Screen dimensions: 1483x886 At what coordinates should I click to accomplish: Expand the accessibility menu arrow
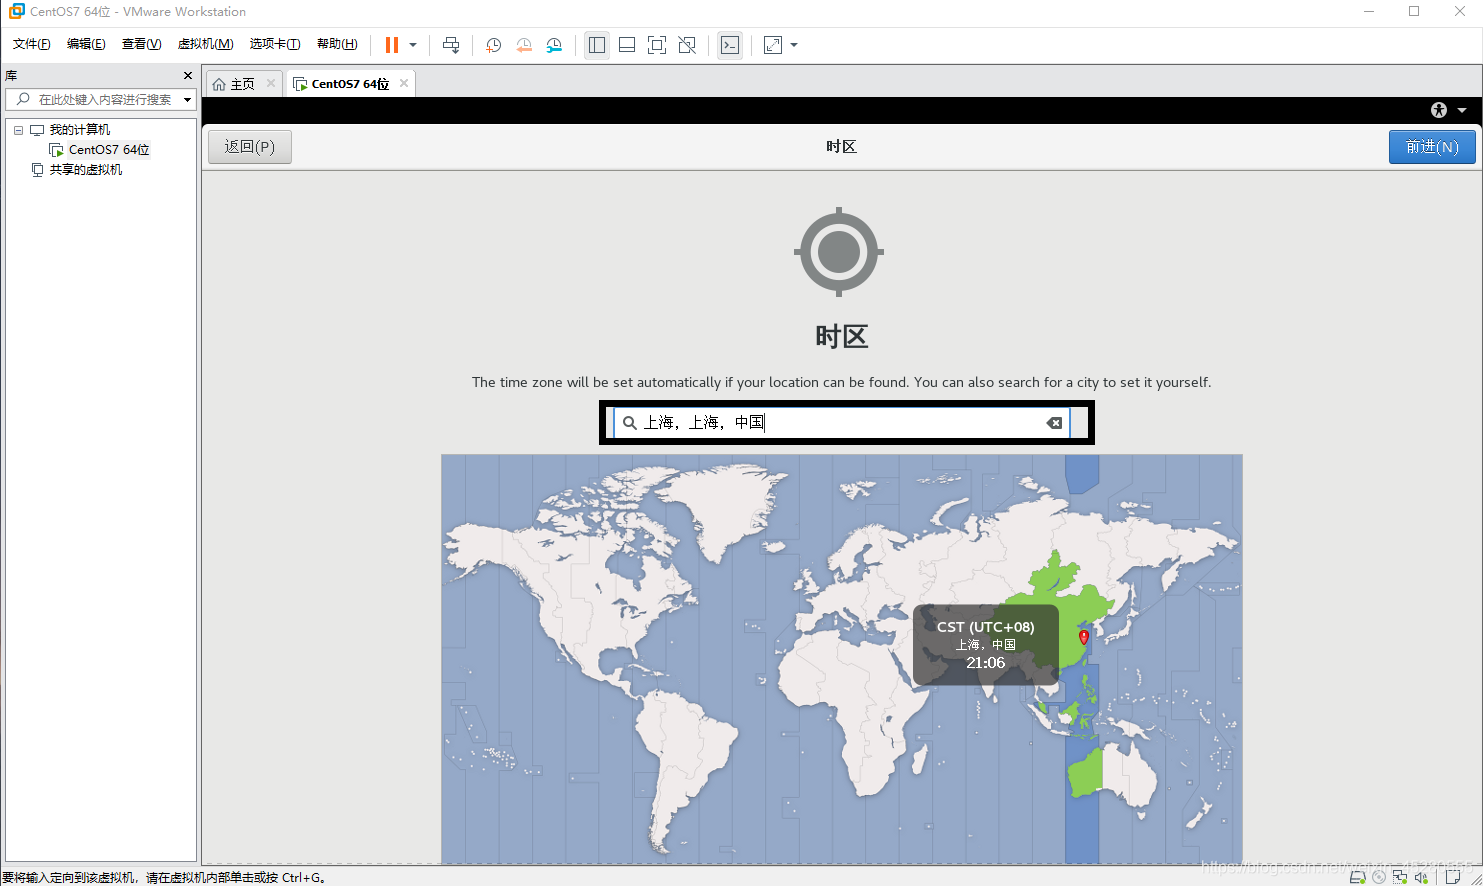[1462, 110]
